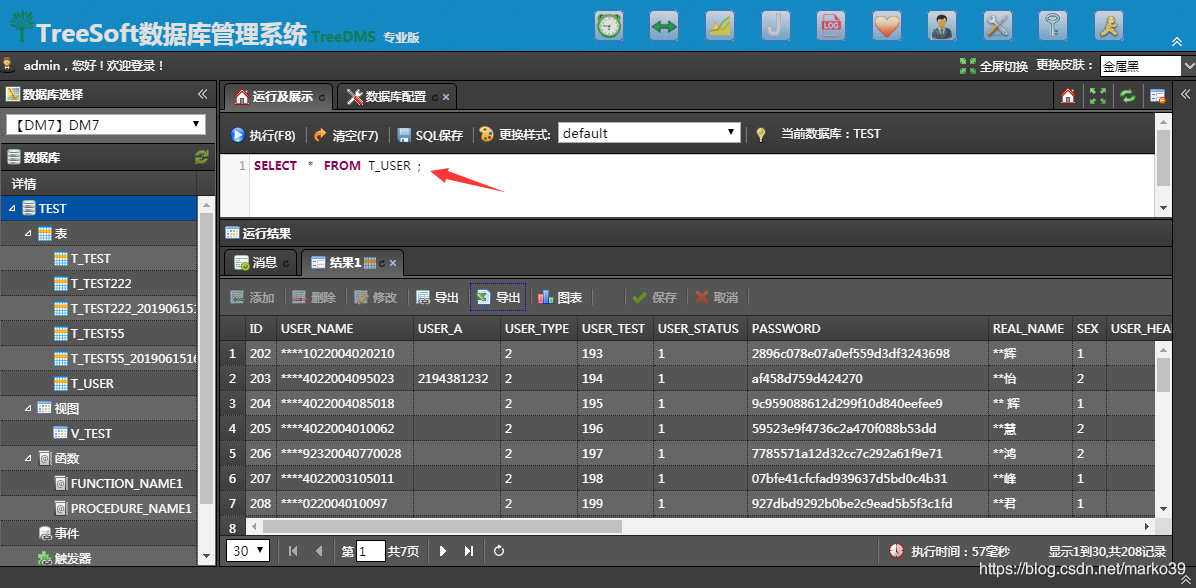Select PROCEDURE_NAME1 in tree

tap(131, 508)
